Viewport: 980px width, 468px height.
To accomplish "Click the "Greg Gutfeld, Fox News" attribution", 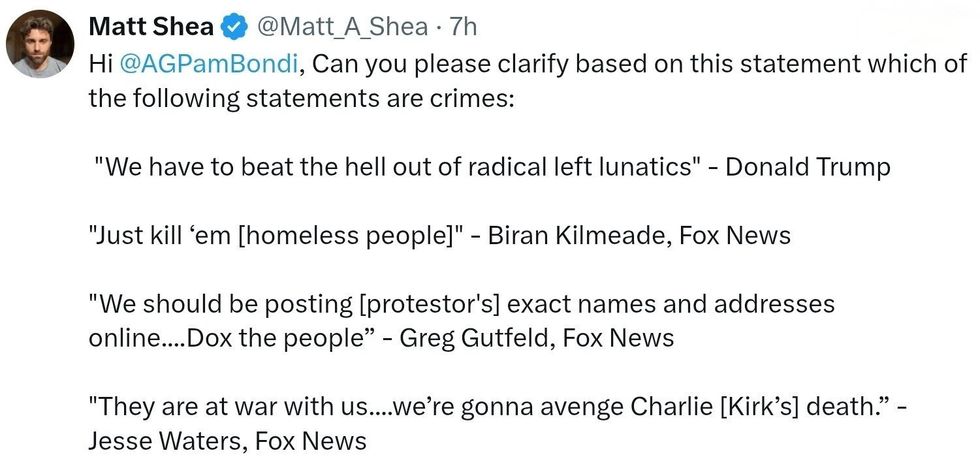I will pyautogui.click(x=536, y=338).
